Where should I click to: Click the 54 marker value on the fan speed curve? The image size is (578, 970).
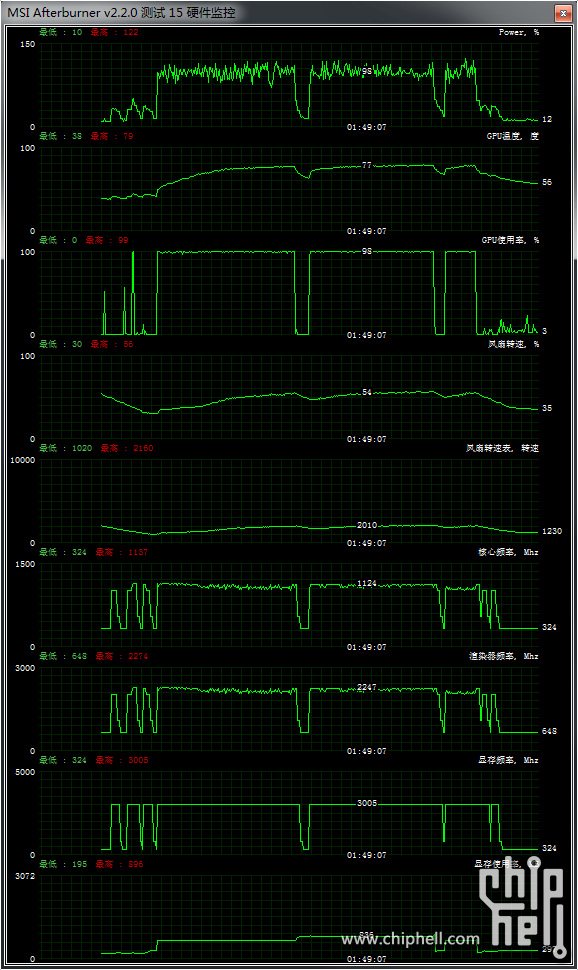[367, 392]
